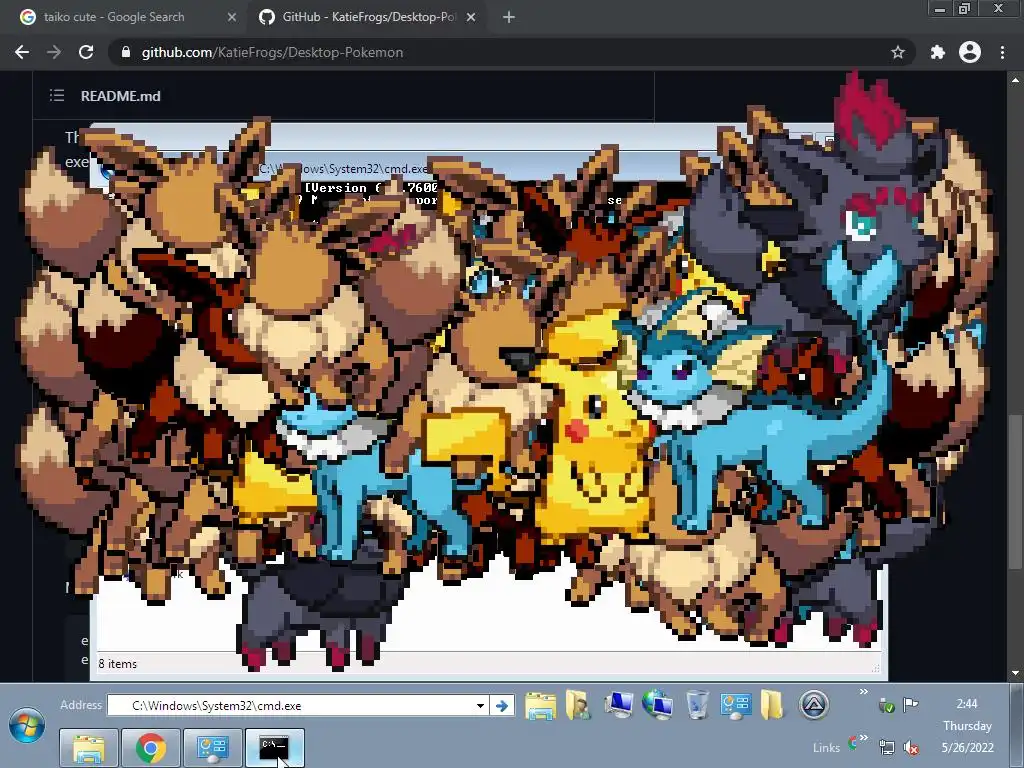Click the Chrome URL address bar
Image resolution: width=1024 pixels, height=768 pixels.
pos(509,52)
